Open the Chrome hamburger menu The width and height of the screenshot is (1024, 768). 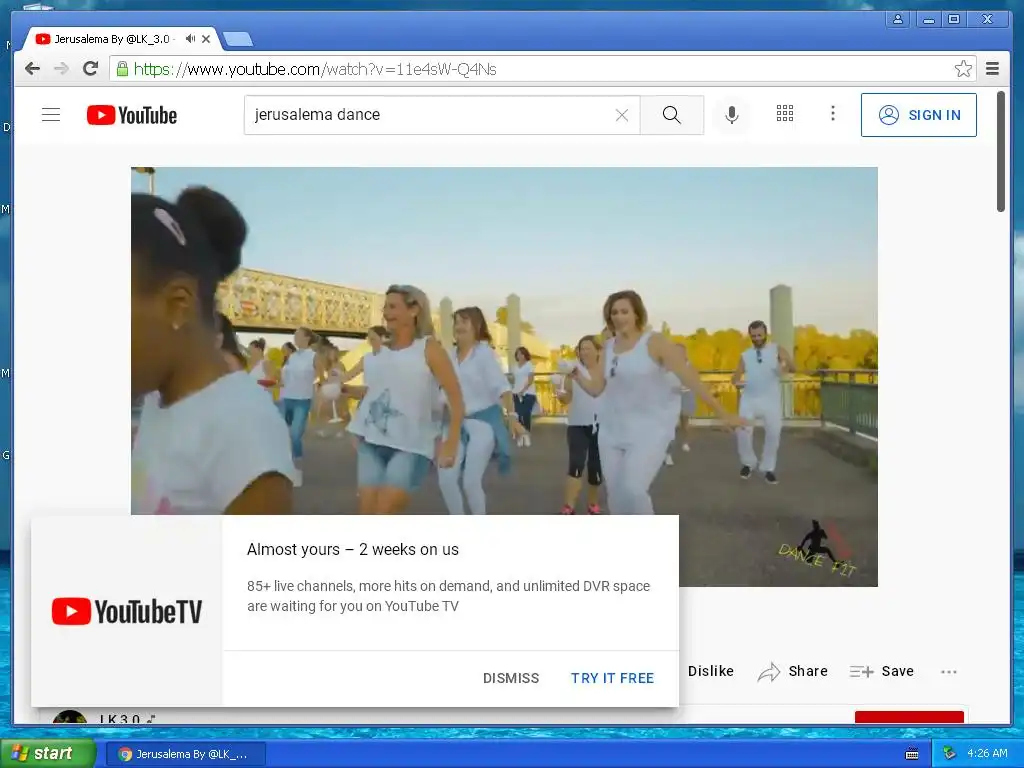(992, 69)
